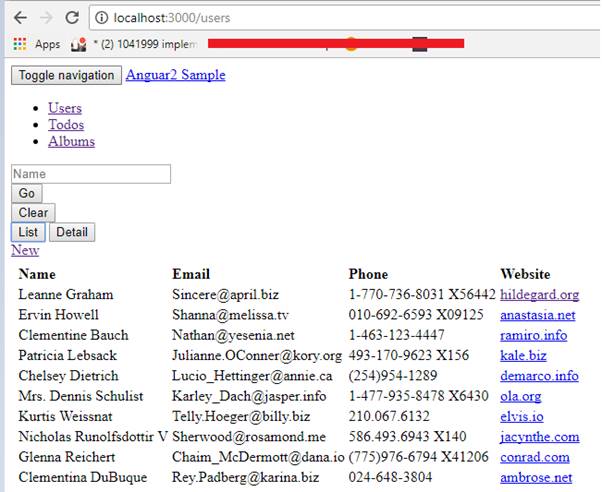Click the Go button
The width and height of the screenshot is (602, 492).
coord(26,193)
